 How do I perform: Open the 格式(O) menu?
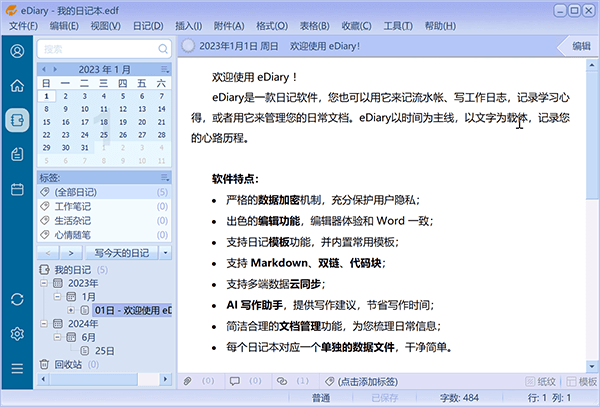click(272, 26)
